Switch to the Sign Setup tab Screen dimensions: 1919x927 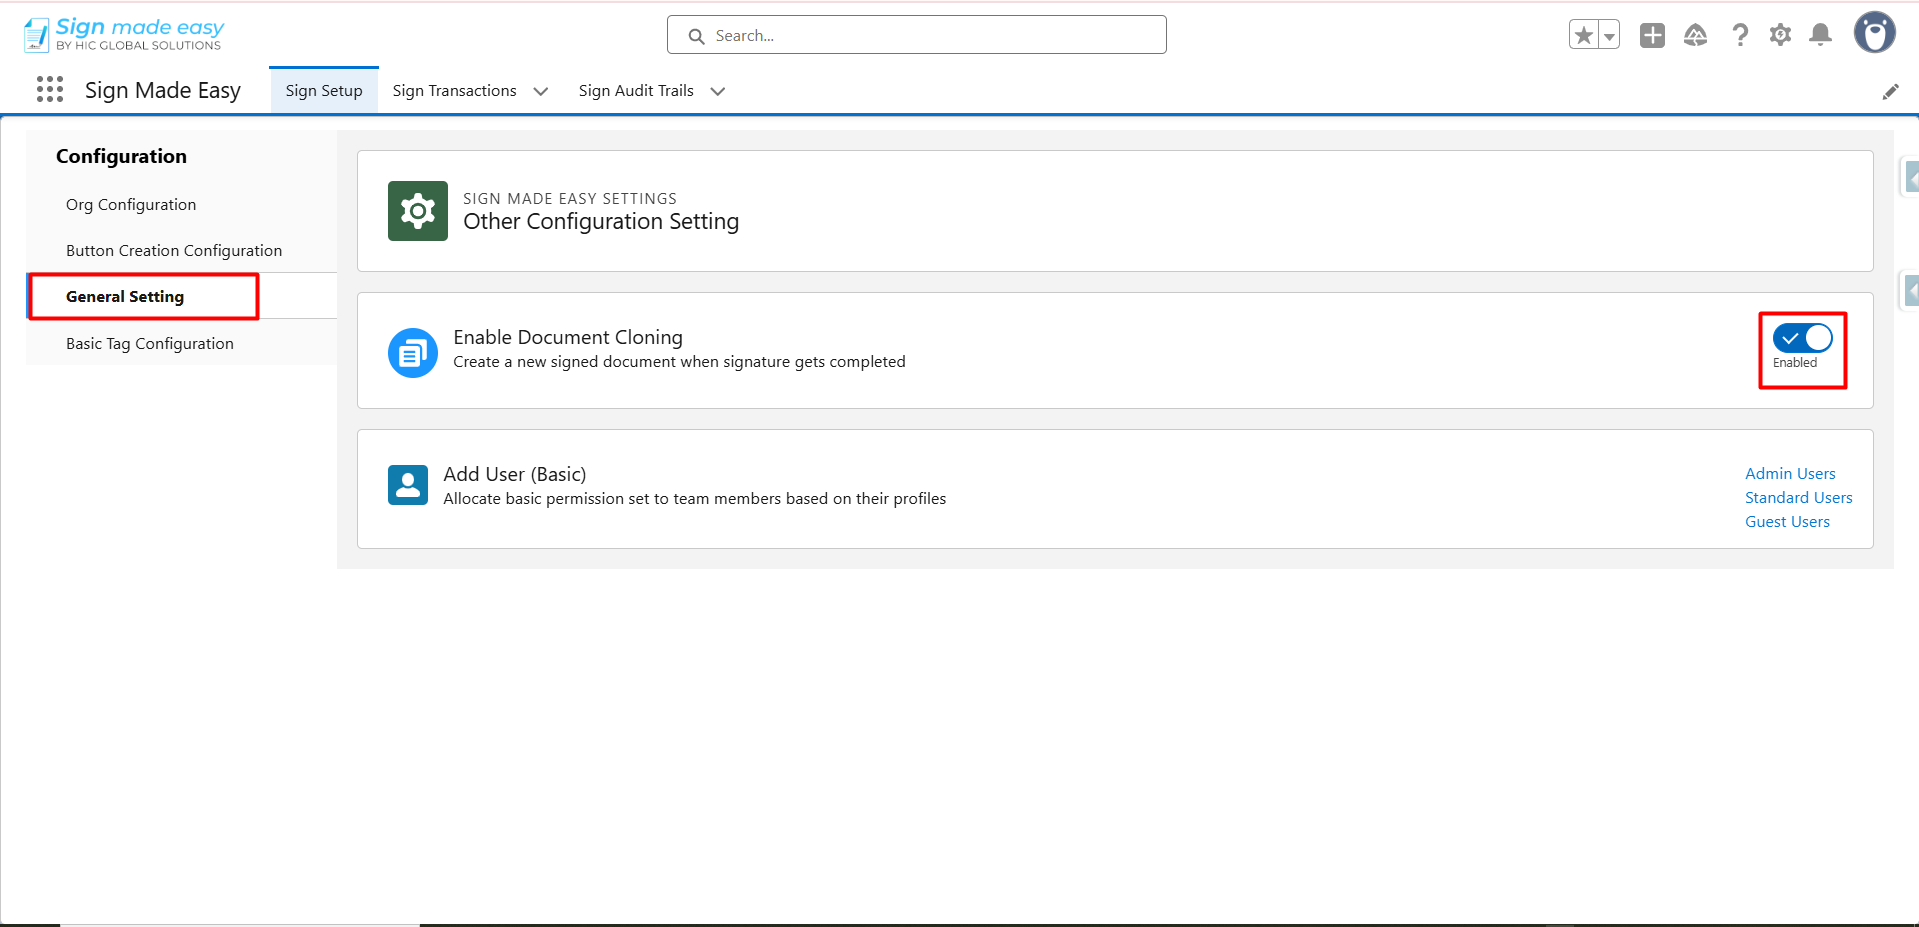pos(324,91)
